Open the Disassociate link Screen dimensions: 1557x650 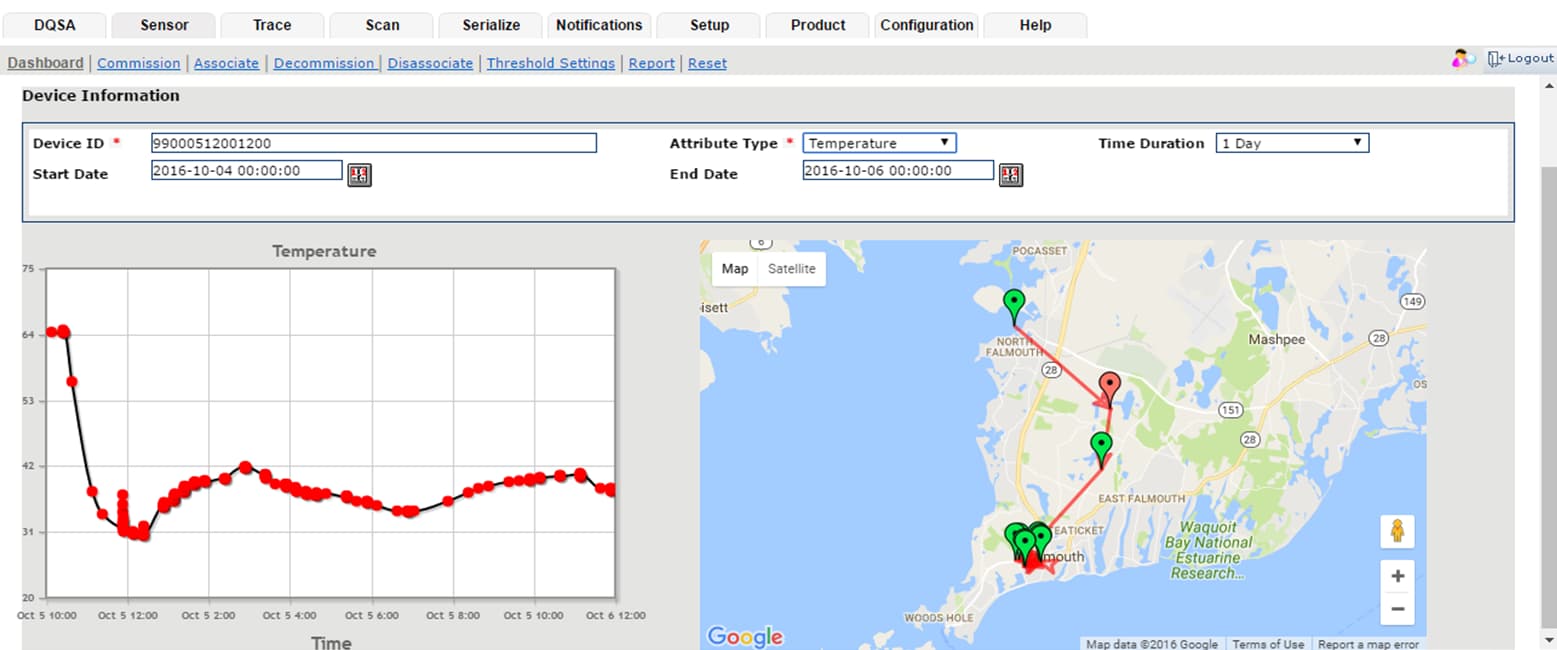431,63
